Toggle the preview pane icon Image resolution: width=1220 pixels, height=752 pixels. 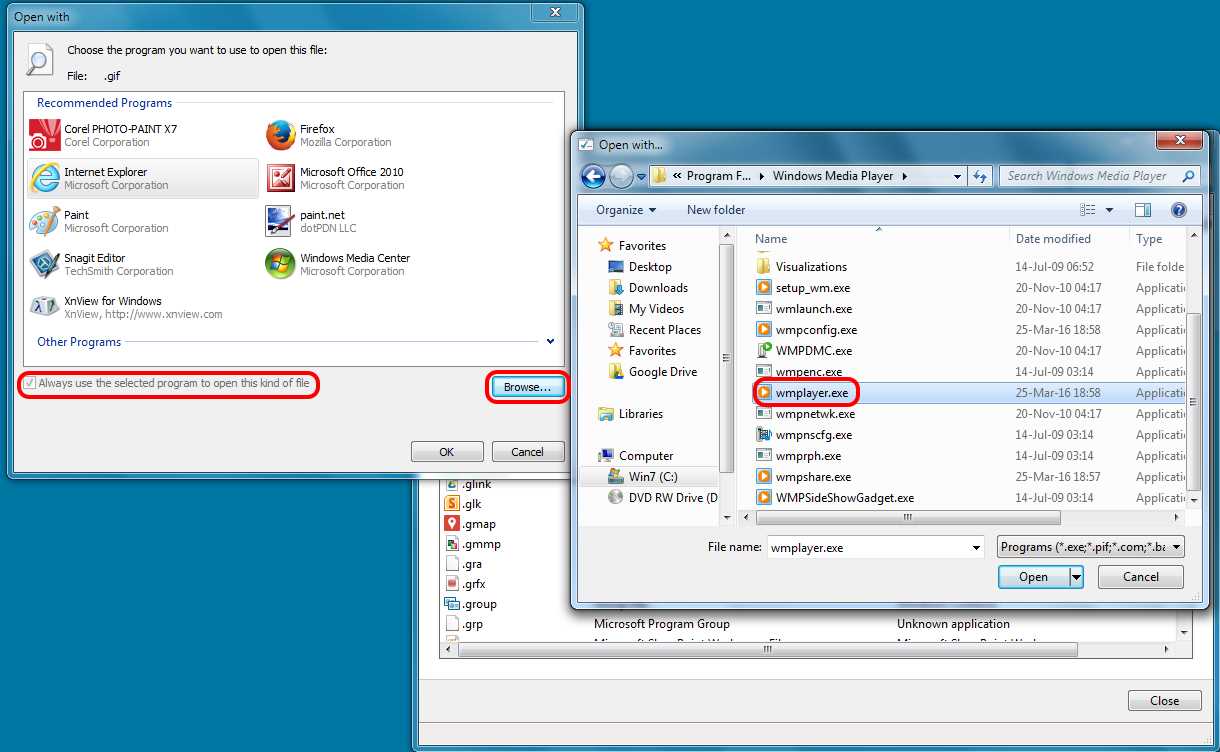point(1143,210)
